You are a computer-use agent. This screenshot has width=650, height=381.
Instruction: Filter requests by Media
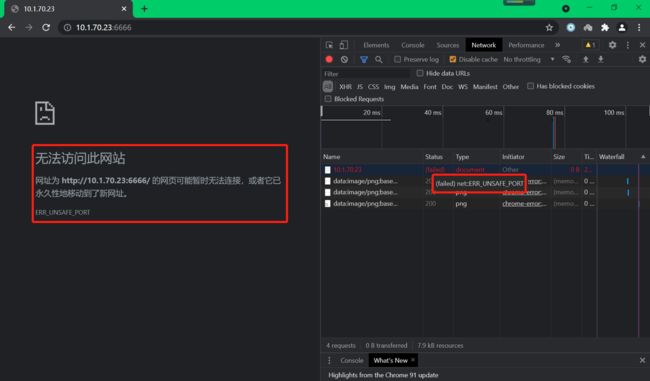coord(409,87)
